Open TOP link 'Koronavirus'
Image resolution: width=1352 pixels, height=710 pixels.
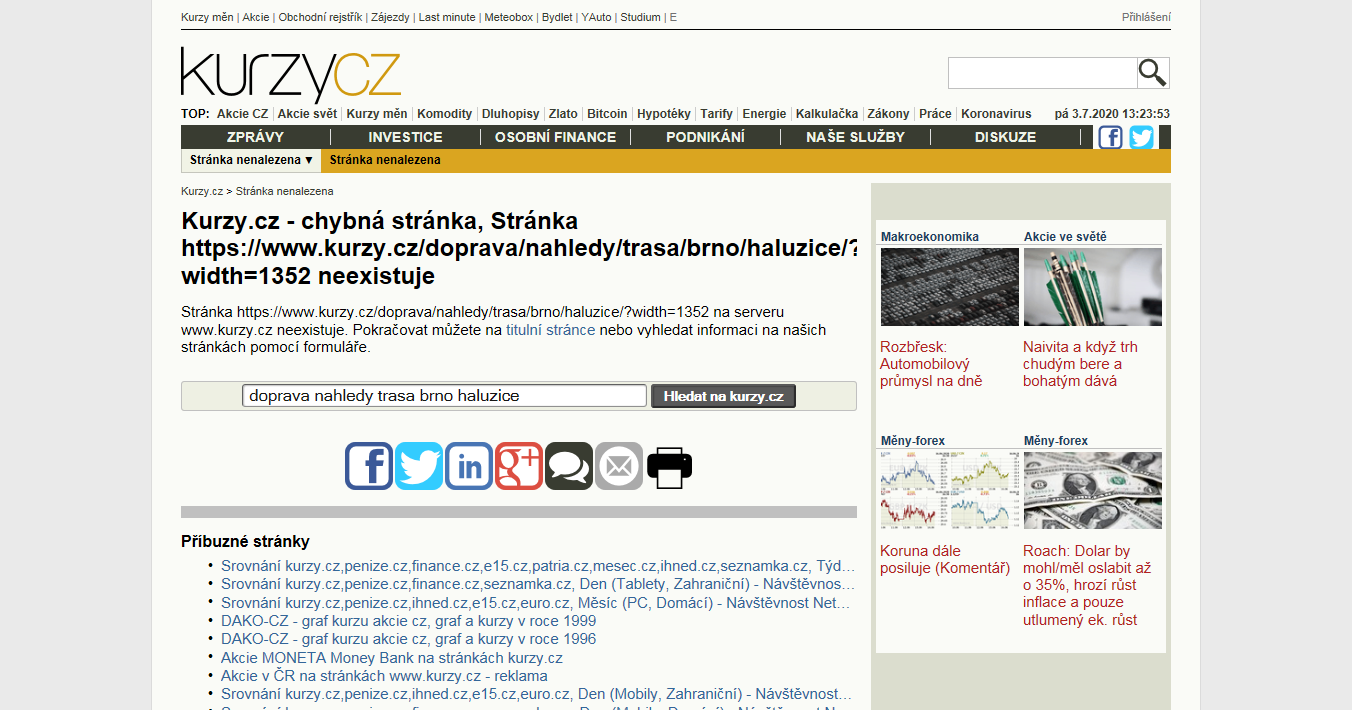point(996,114)
